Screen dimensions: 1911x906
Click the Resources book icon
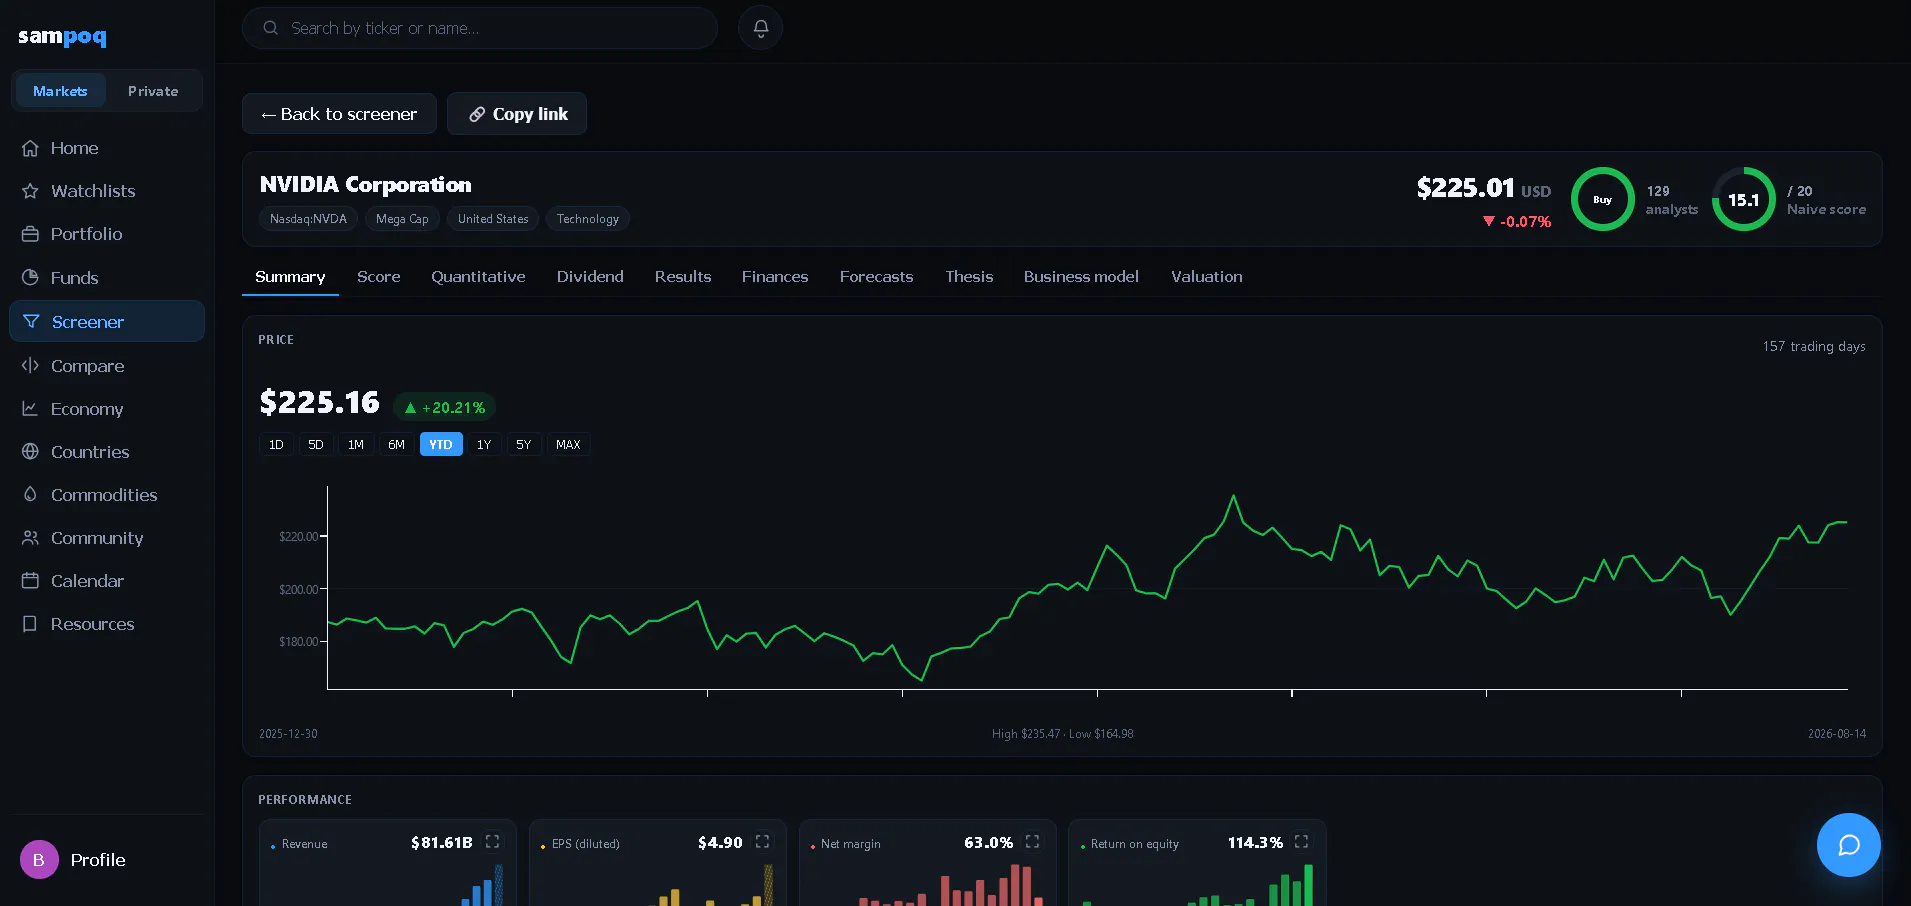[31, 624]
